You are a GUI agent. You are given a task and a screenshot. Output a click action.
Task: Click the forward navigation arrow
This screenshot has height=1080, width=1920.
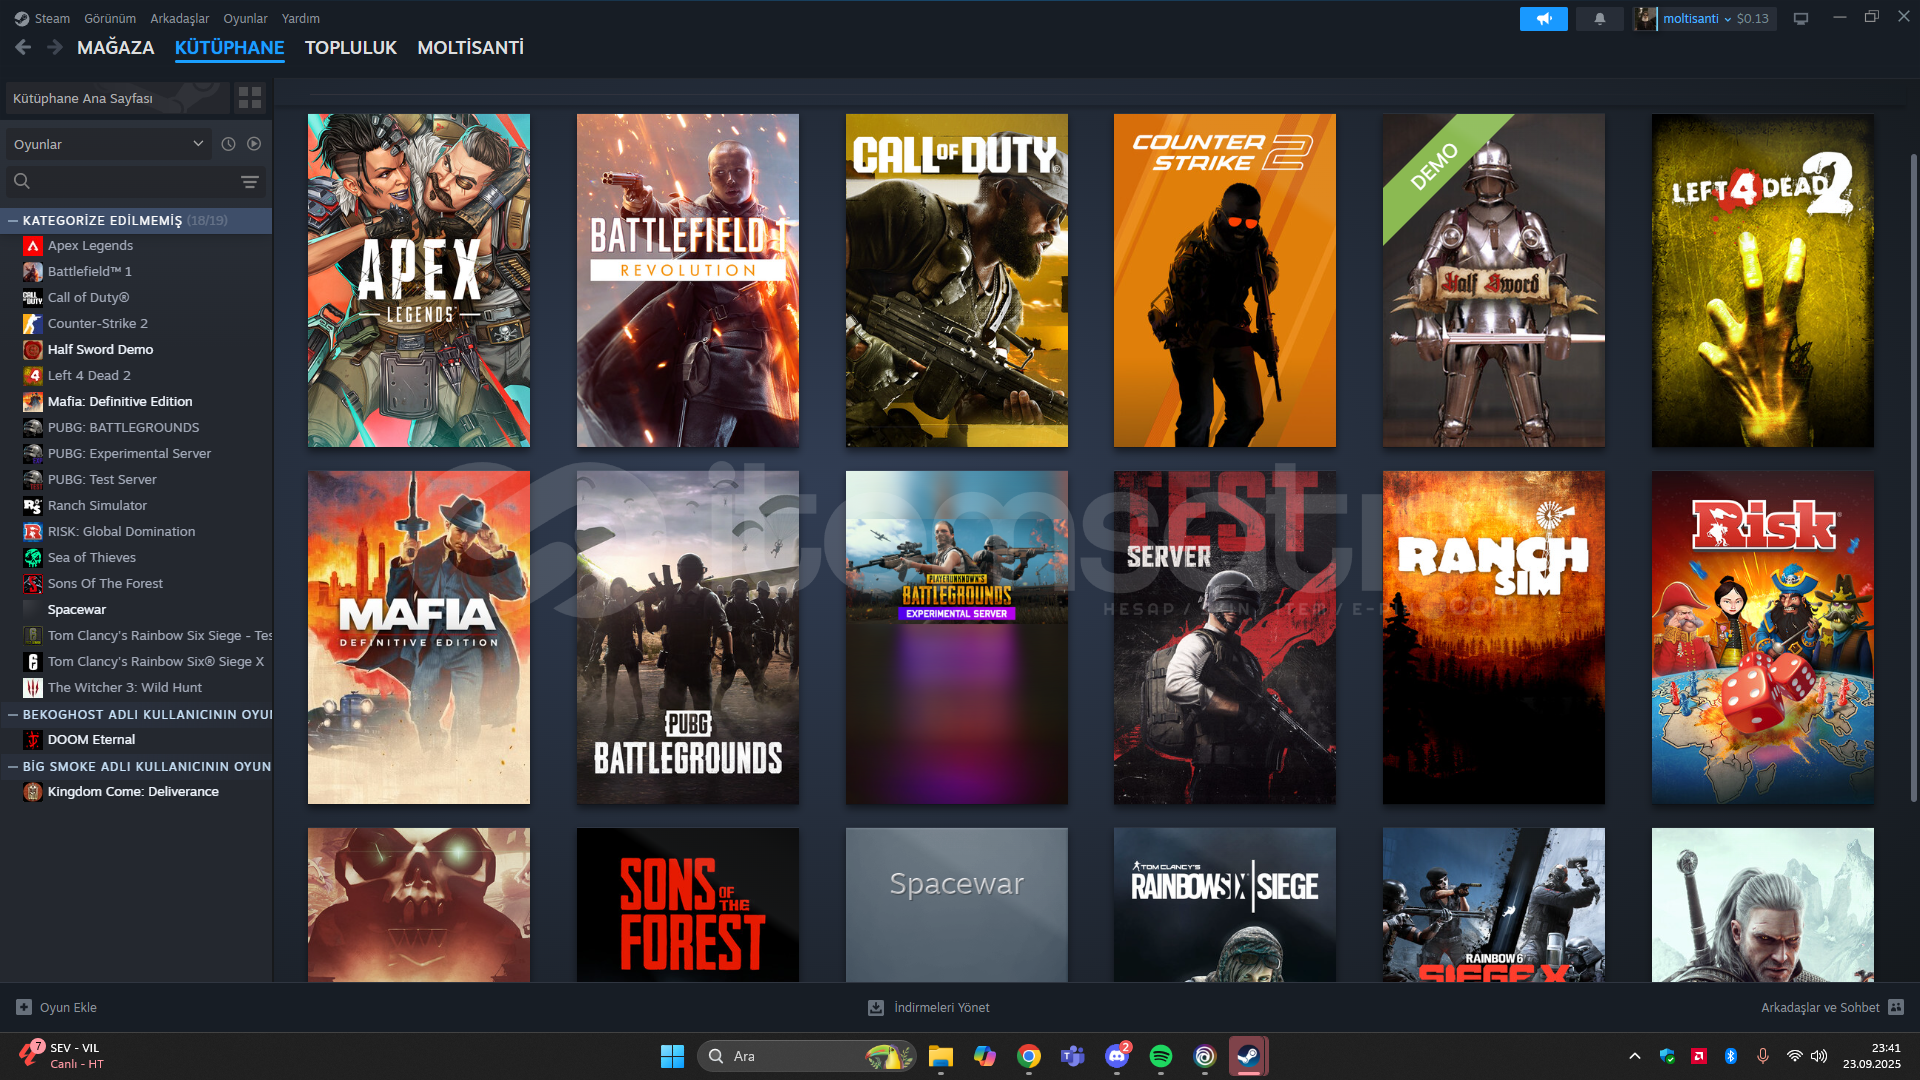pyautogui.click(x=55, y=47)
